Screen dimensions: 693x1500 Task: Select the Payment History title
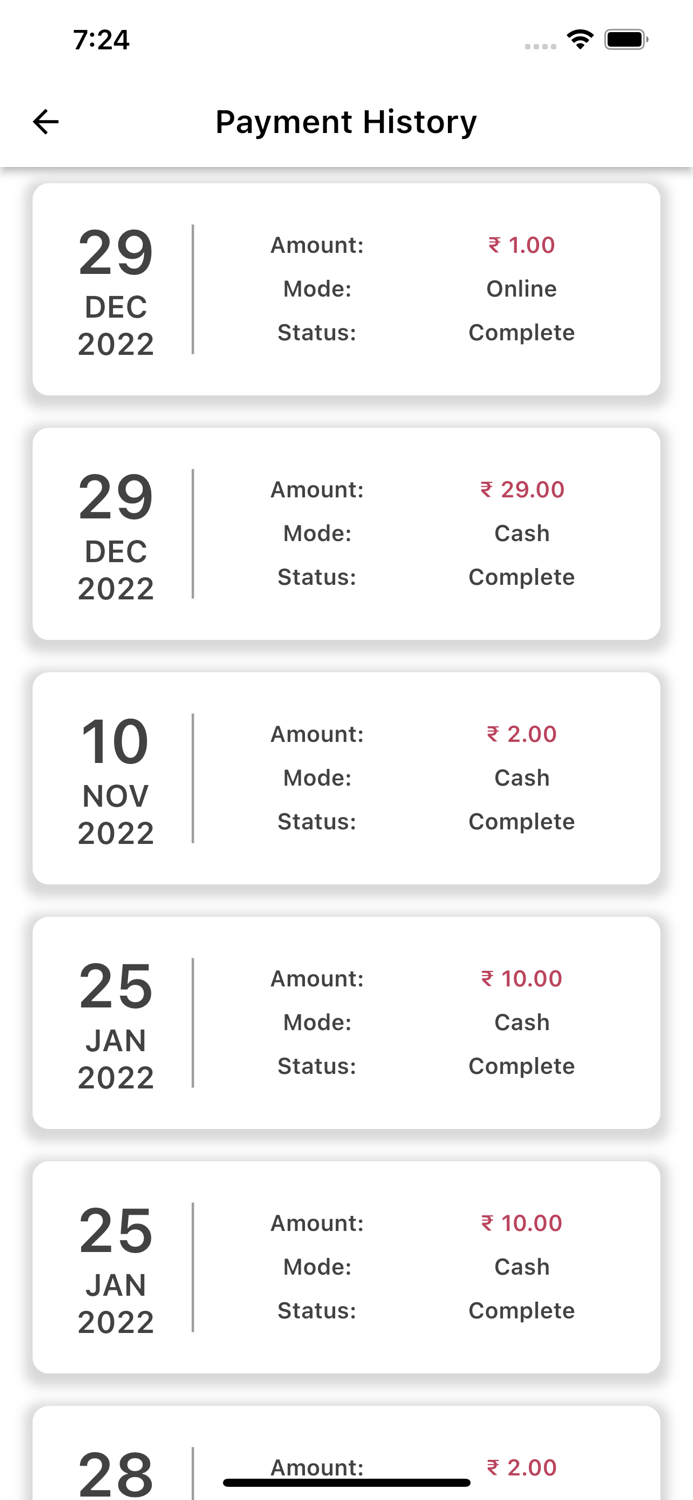346,122
